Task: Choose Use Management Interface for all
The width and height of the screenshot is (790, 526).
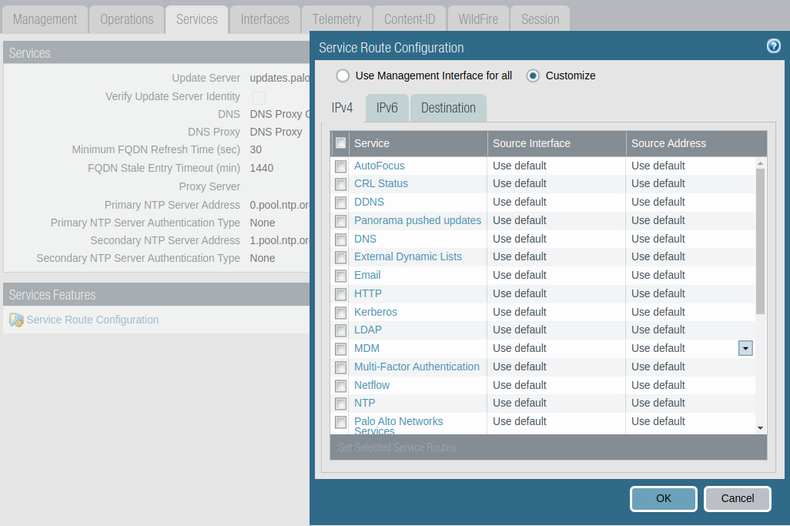Action: 343,76
